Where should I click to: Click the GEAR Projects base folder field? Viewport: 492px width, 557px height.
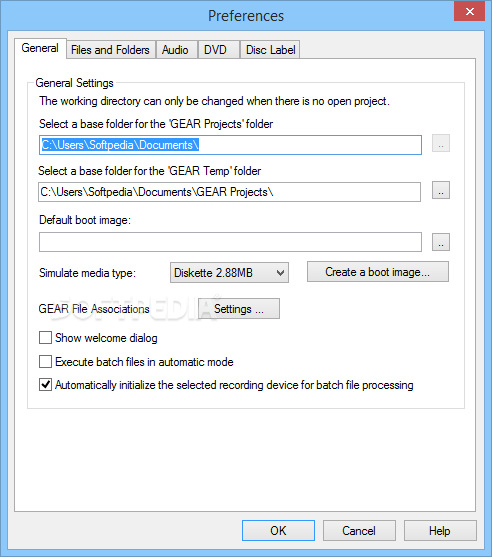(x=230, y=145)
